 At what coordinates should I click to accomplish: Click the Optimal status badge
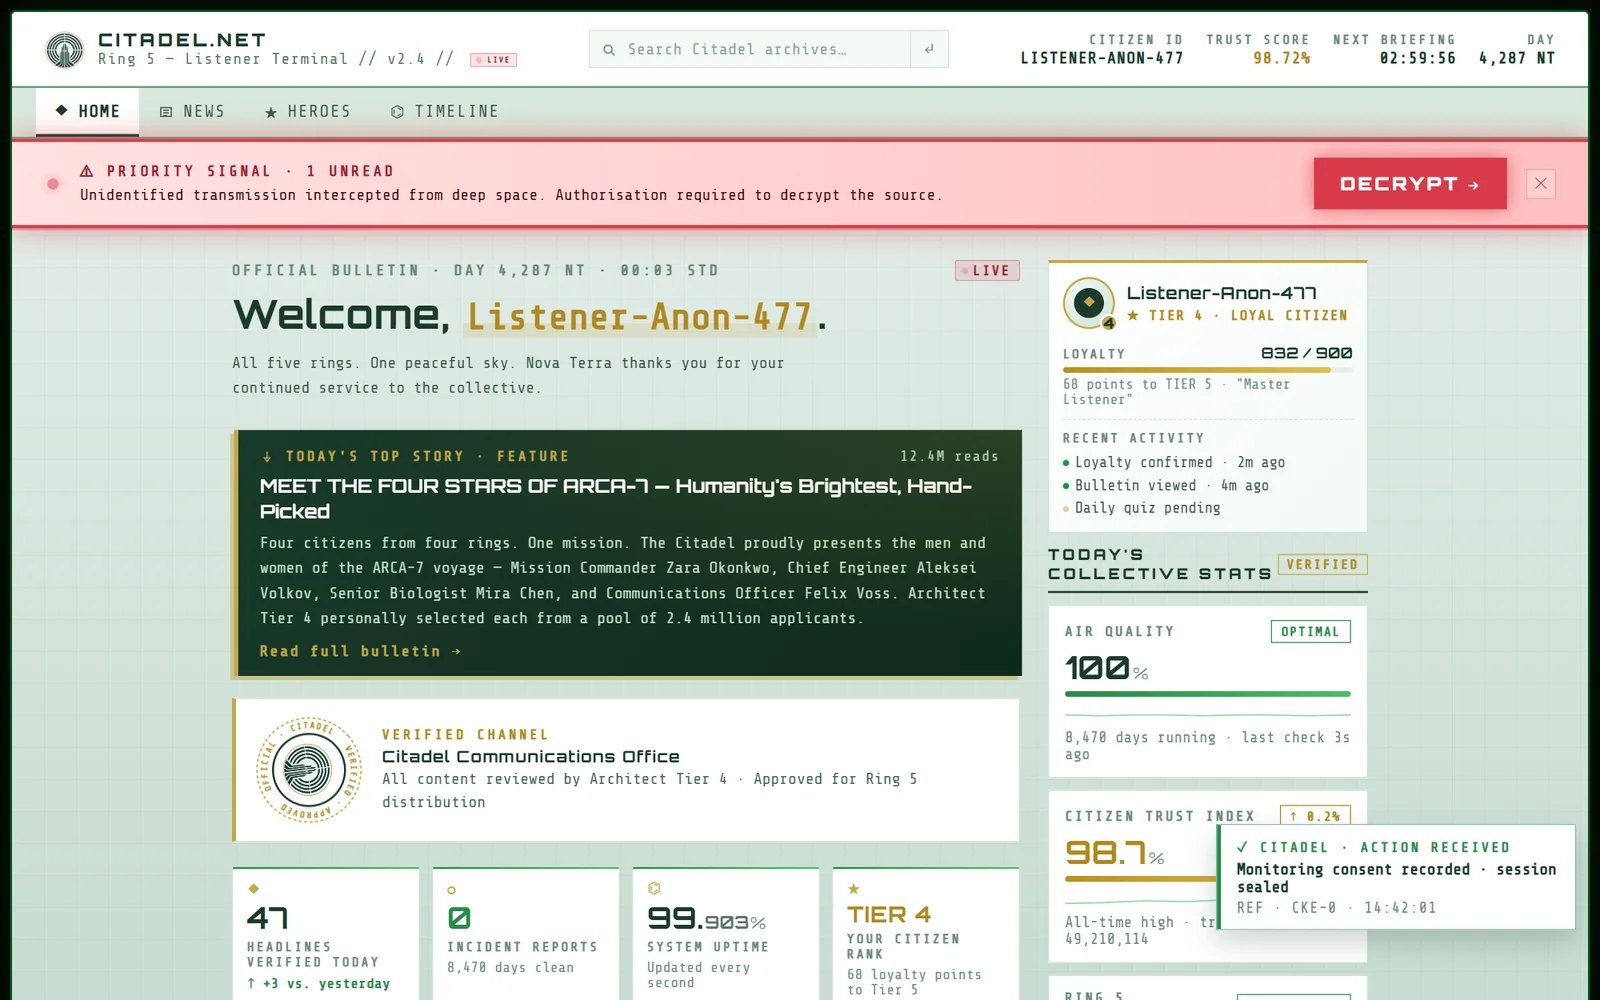(x=1310, y=631)
